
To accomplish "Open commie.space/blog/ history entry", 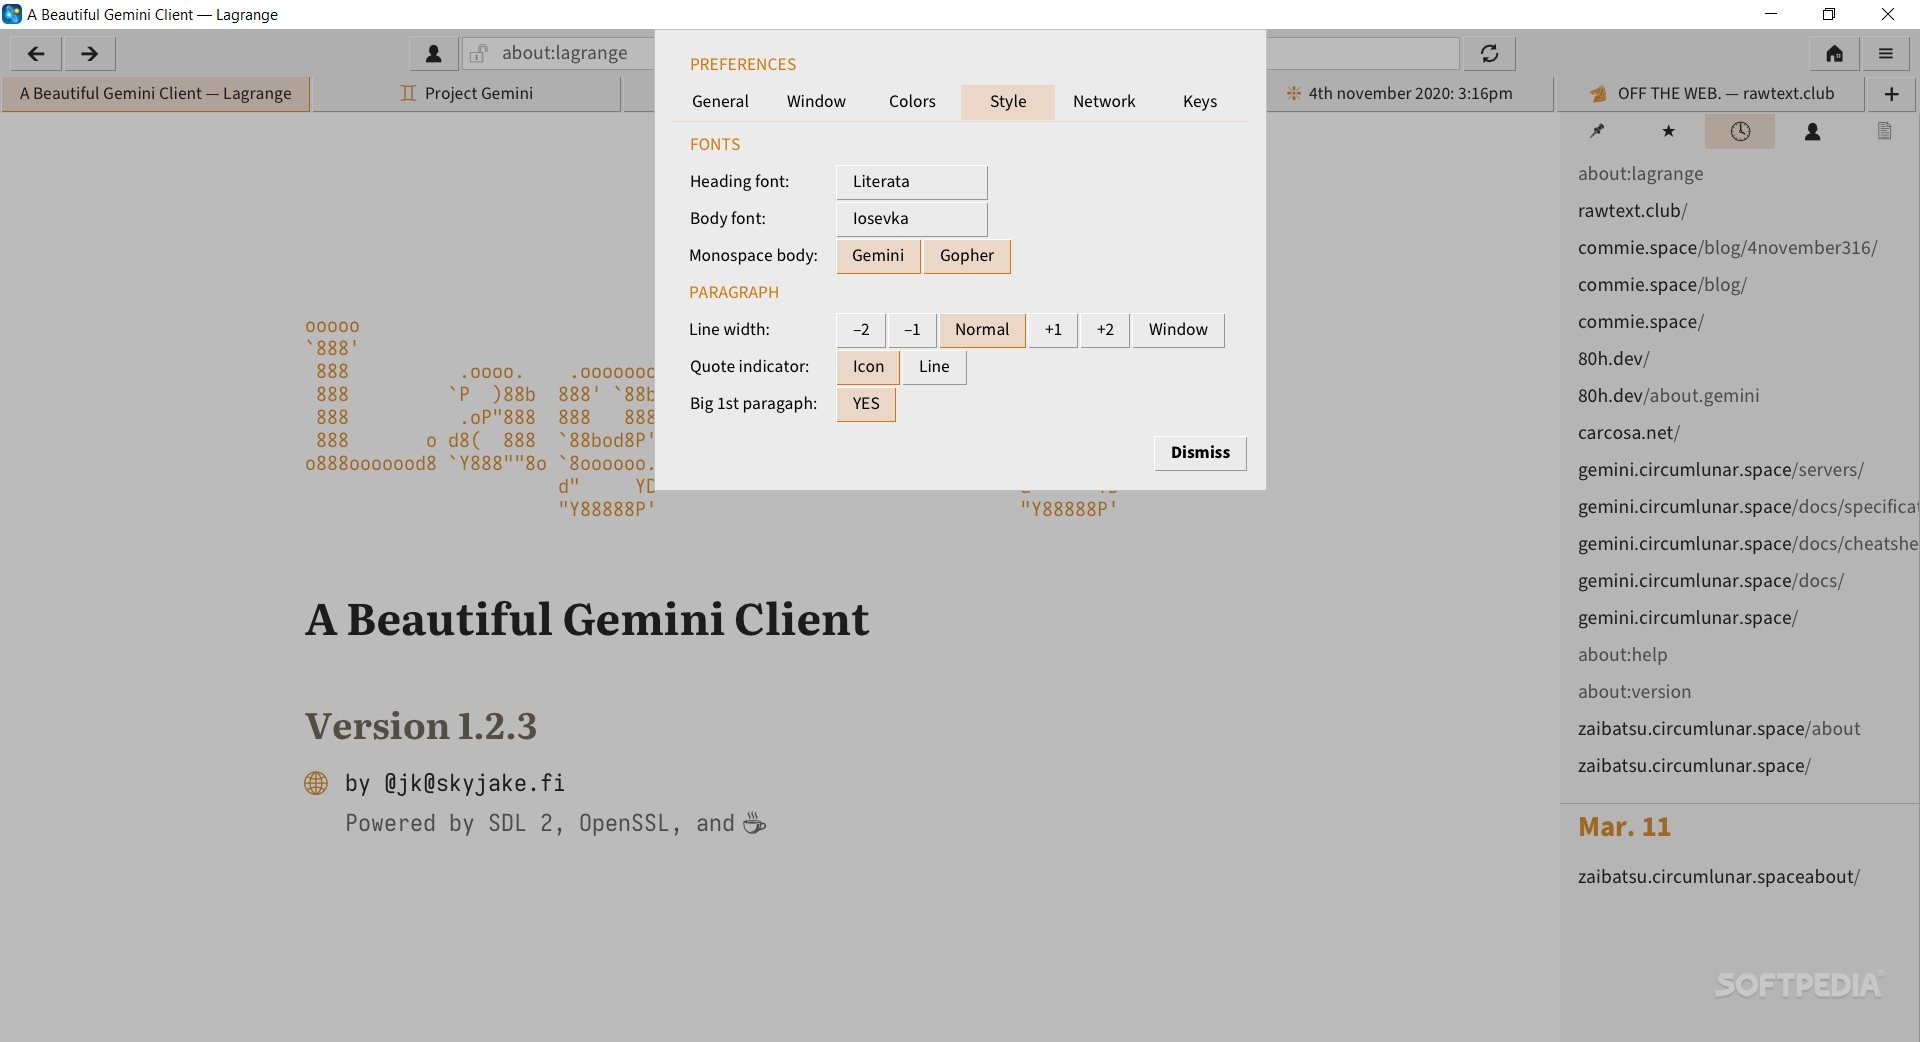I will (1738, 285).
